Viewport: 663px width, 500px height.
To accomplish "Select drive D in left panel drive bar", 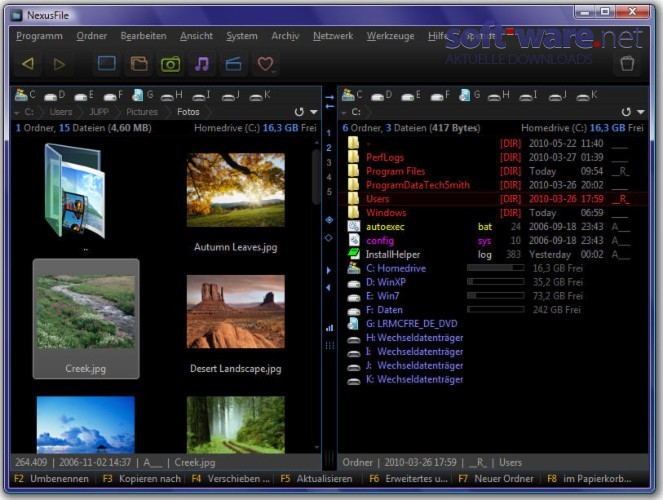I will (55, 95).
